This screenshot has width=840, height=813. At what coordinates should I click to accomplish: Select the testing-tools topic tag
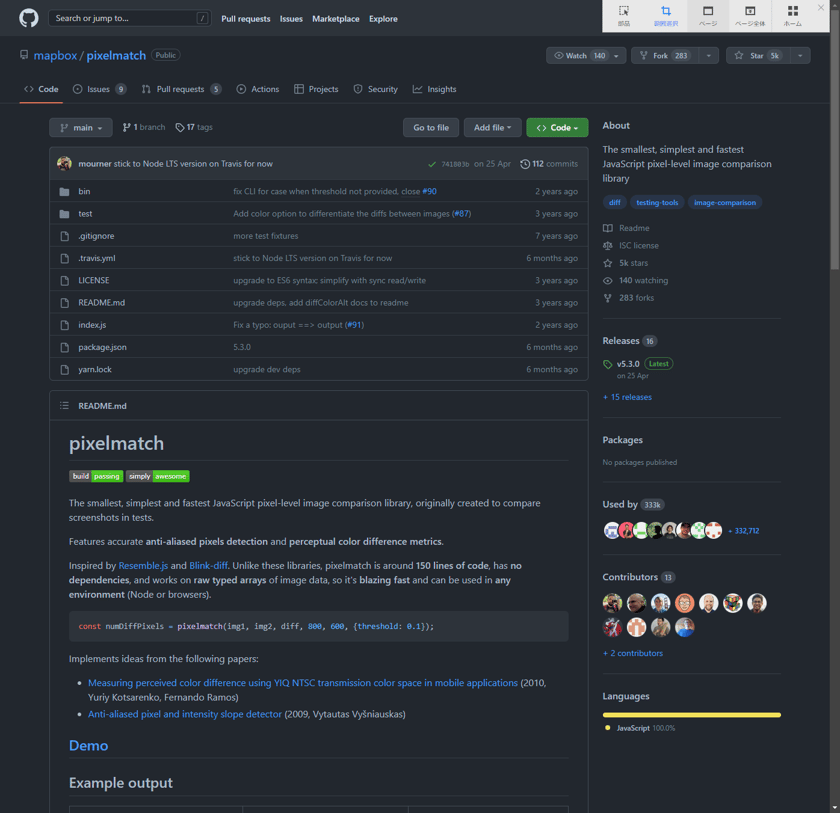pos(657,202)
